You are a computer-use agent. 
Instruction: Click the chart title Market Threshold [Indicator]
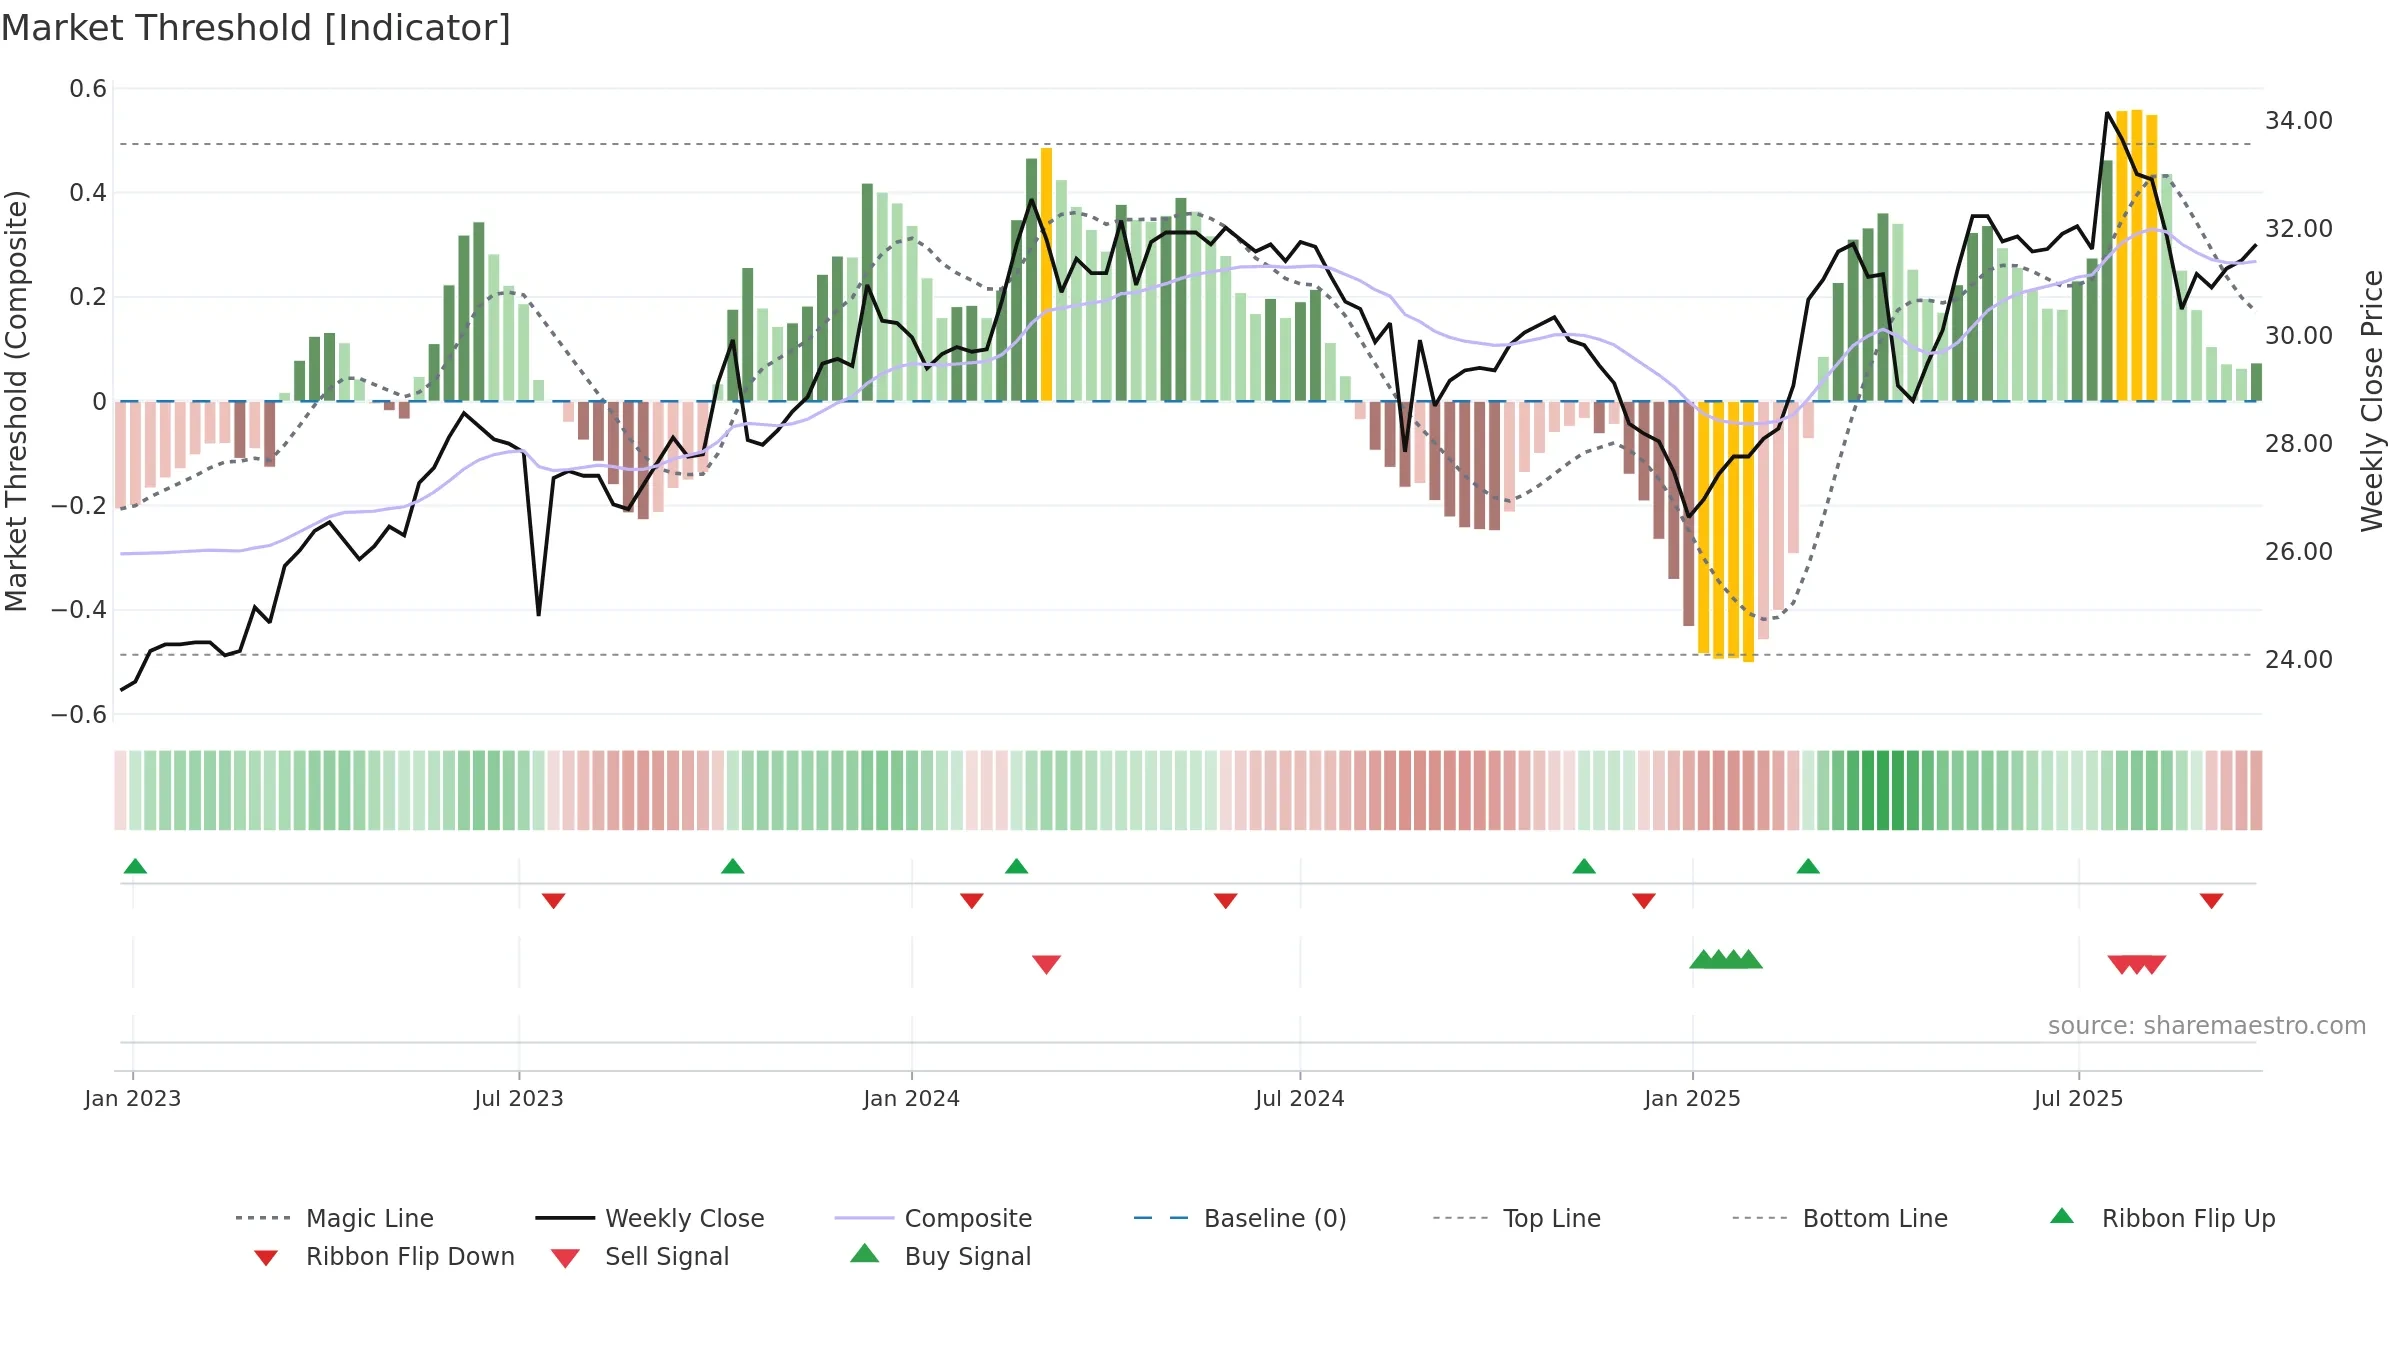click(x=256, y=28)
